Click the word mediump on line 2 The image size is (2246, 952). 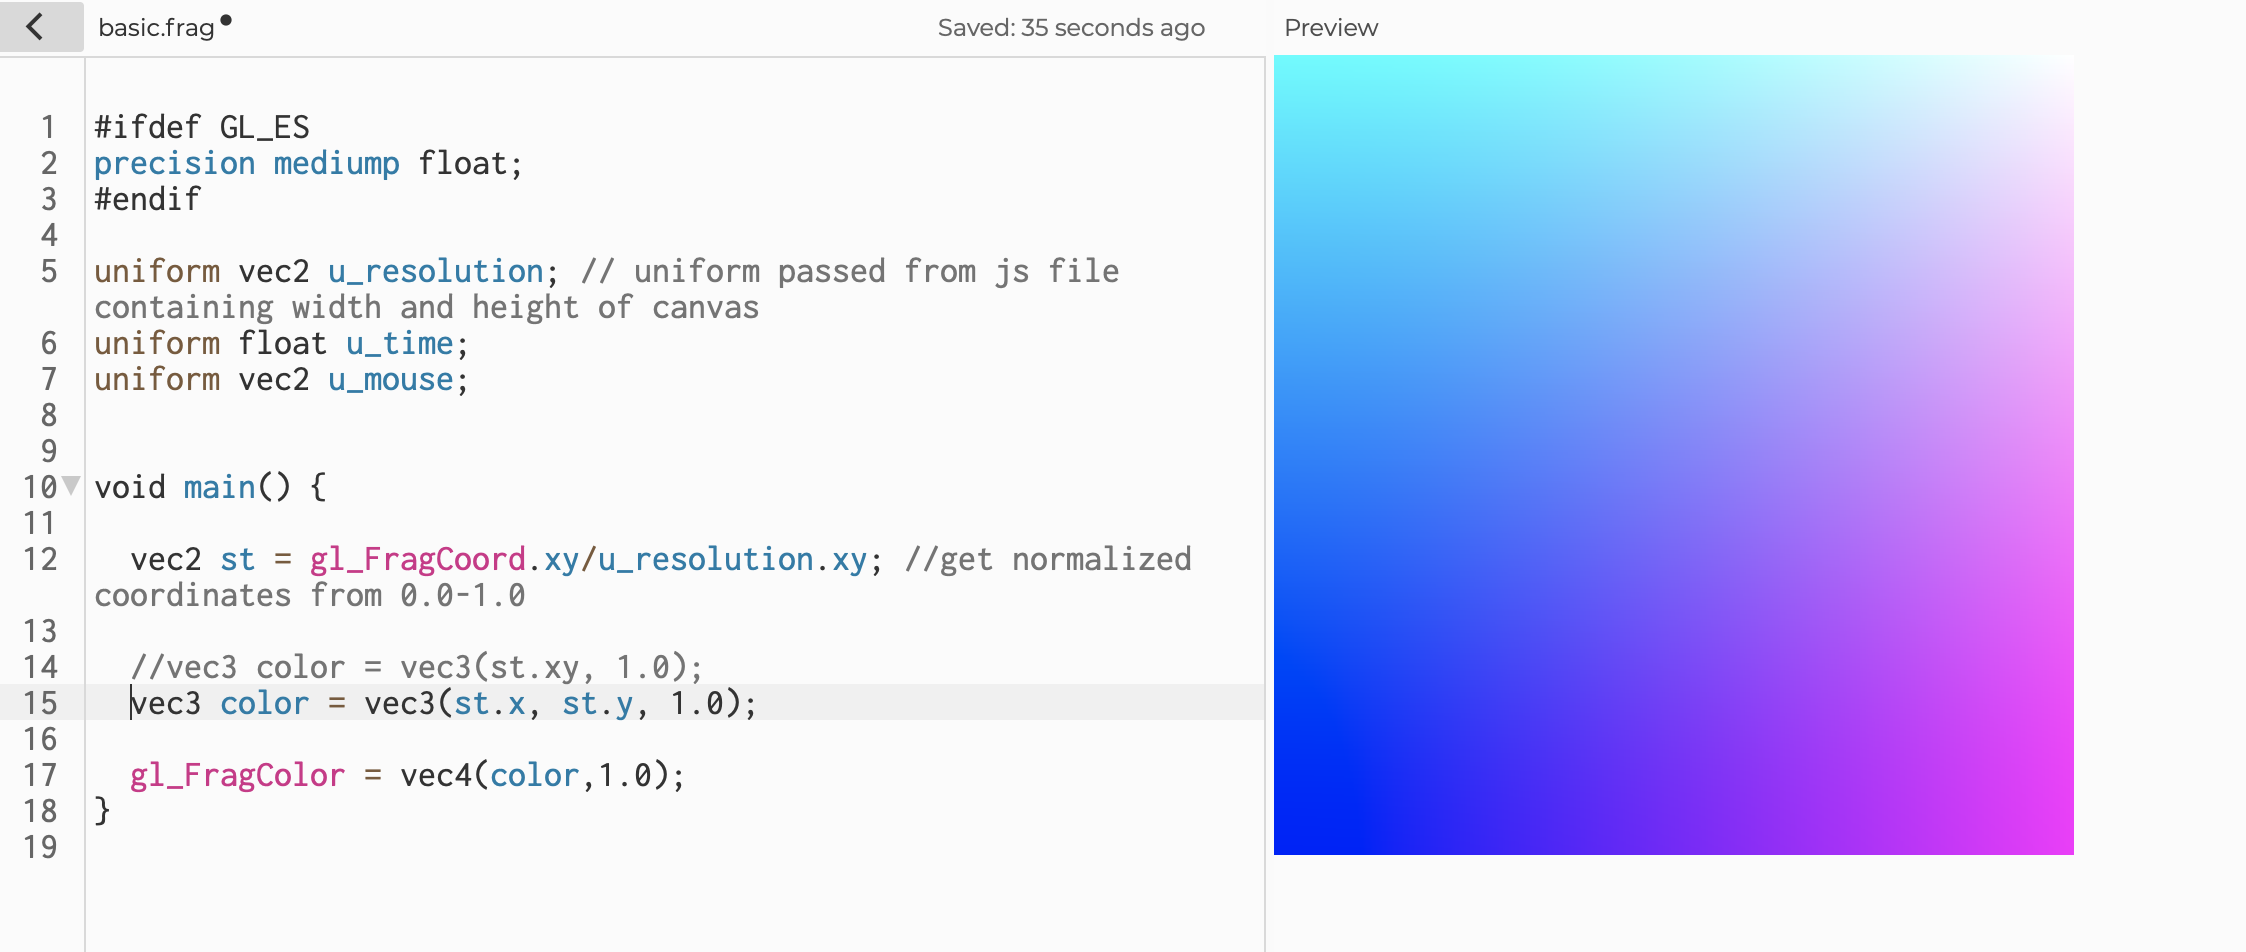pyautogui.click(x=336, y=163)
